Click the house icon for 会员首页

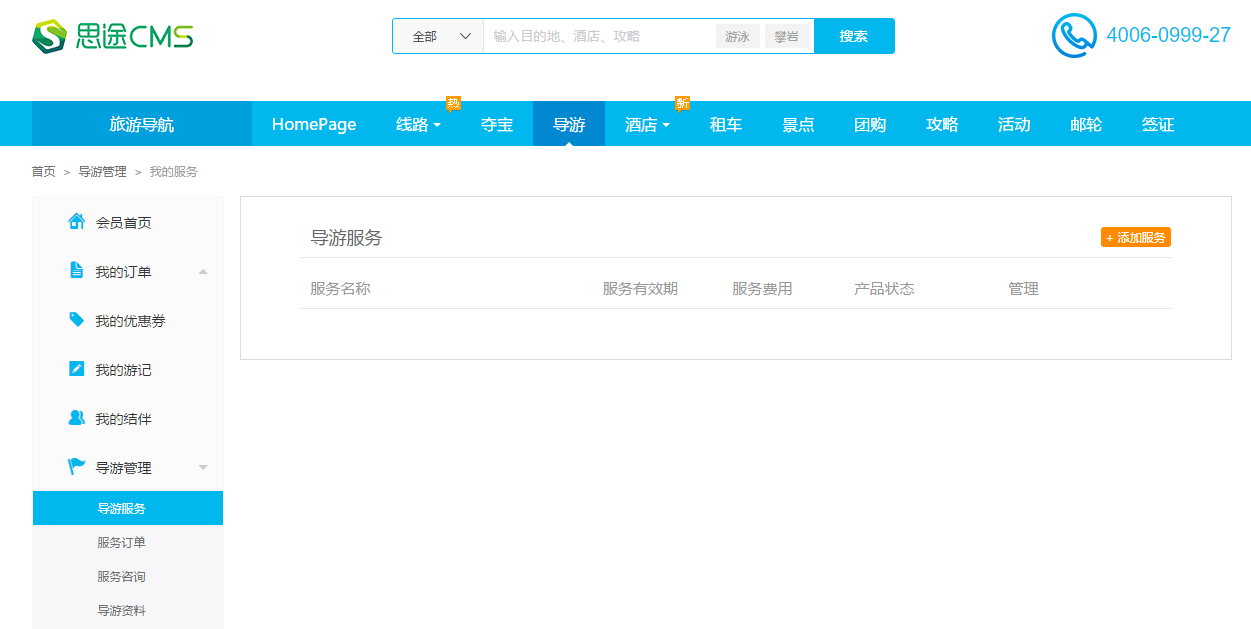click(x=76, y=222)
